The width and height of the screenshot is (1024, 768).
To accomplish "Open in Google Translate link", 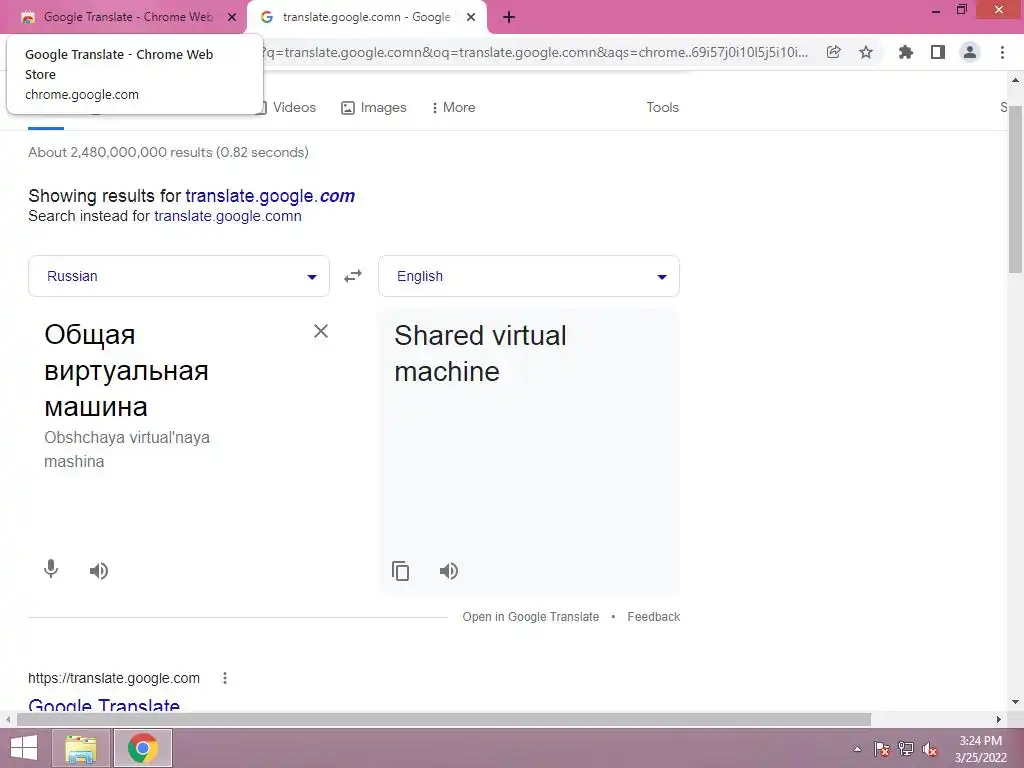I will pyautogui.click(x=530, y=616).
